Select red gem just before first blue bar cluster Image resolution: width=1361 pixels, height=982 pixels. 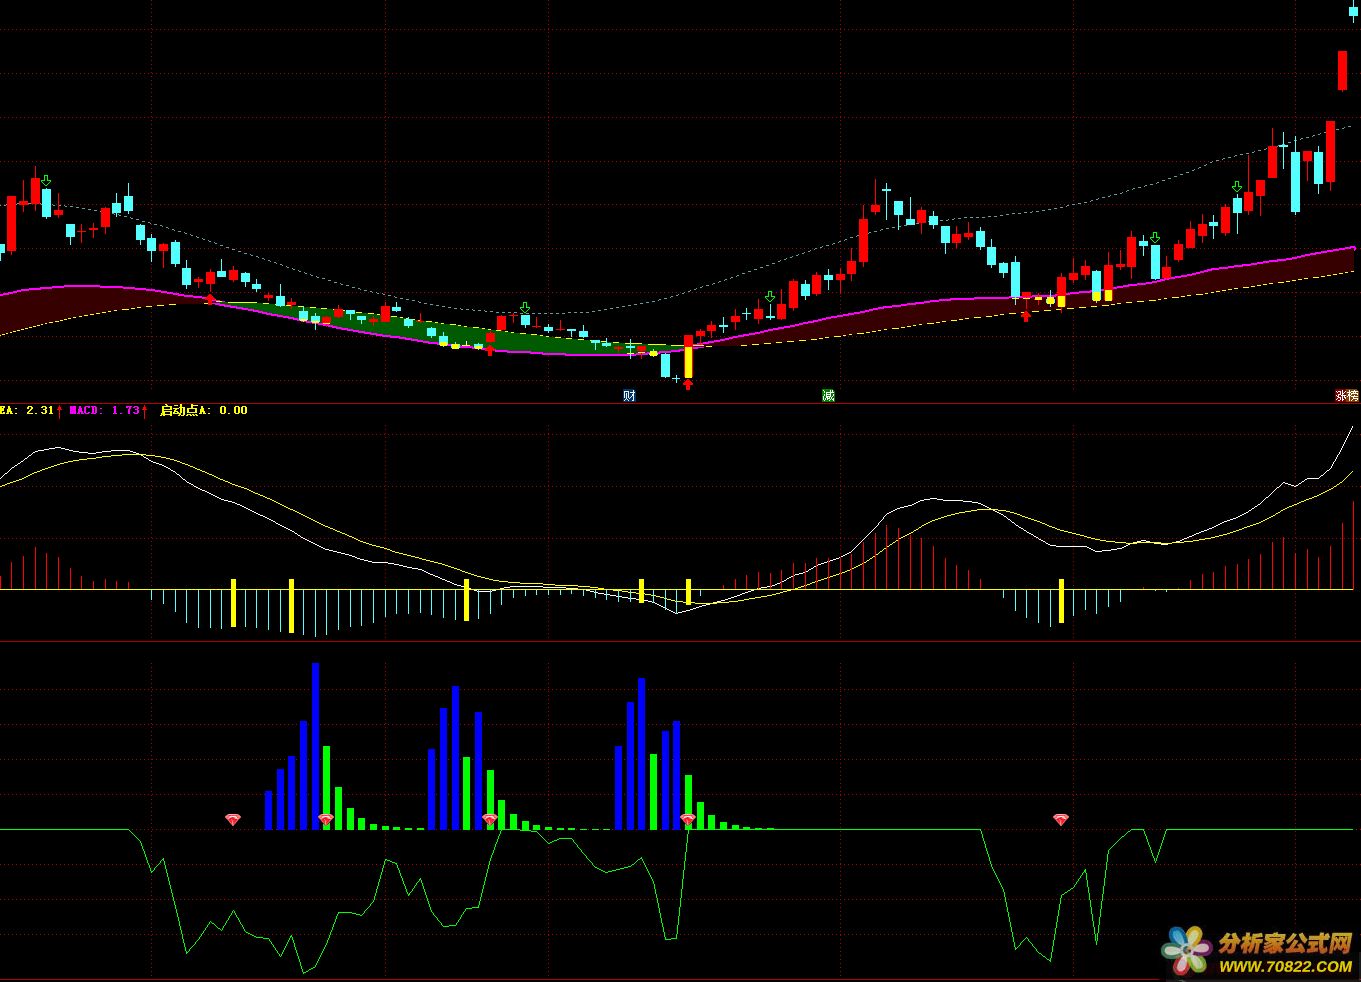[233, 819]
